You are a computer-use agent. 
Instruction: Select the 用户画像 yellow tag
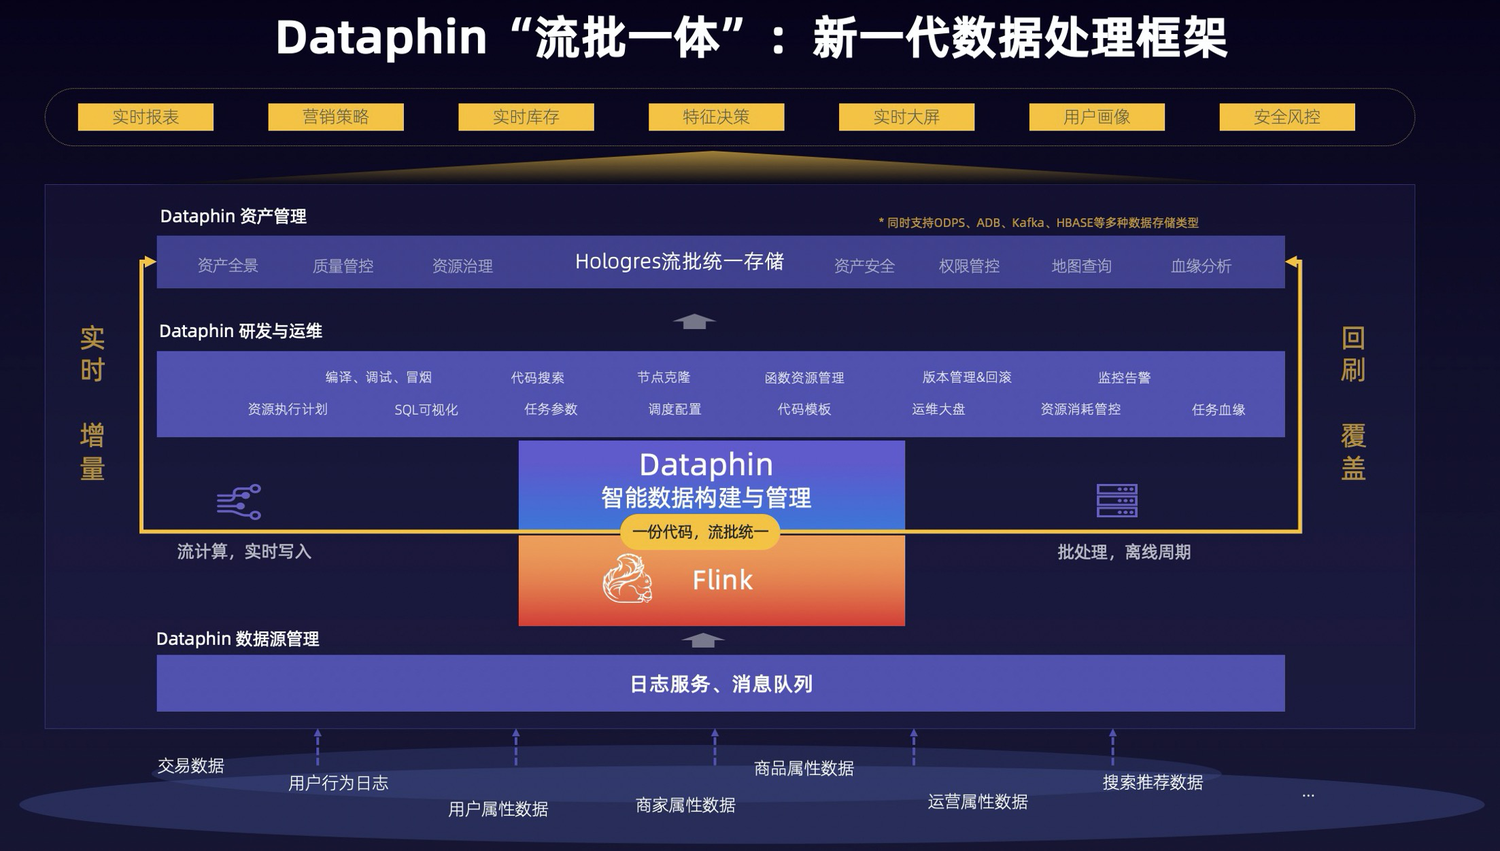tap(1097, 117)
